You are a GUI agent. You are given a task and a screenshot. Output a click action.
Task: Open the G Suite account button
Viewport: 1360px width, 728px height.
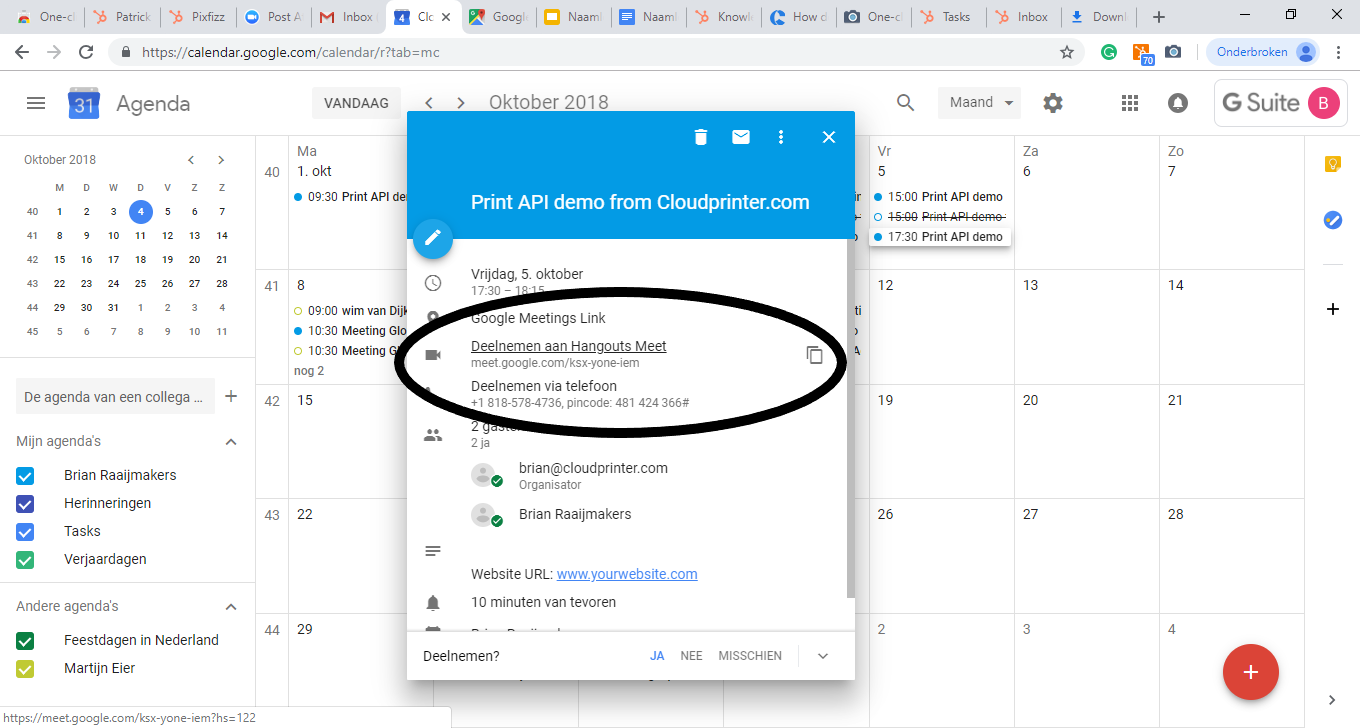click(1280, 103)
